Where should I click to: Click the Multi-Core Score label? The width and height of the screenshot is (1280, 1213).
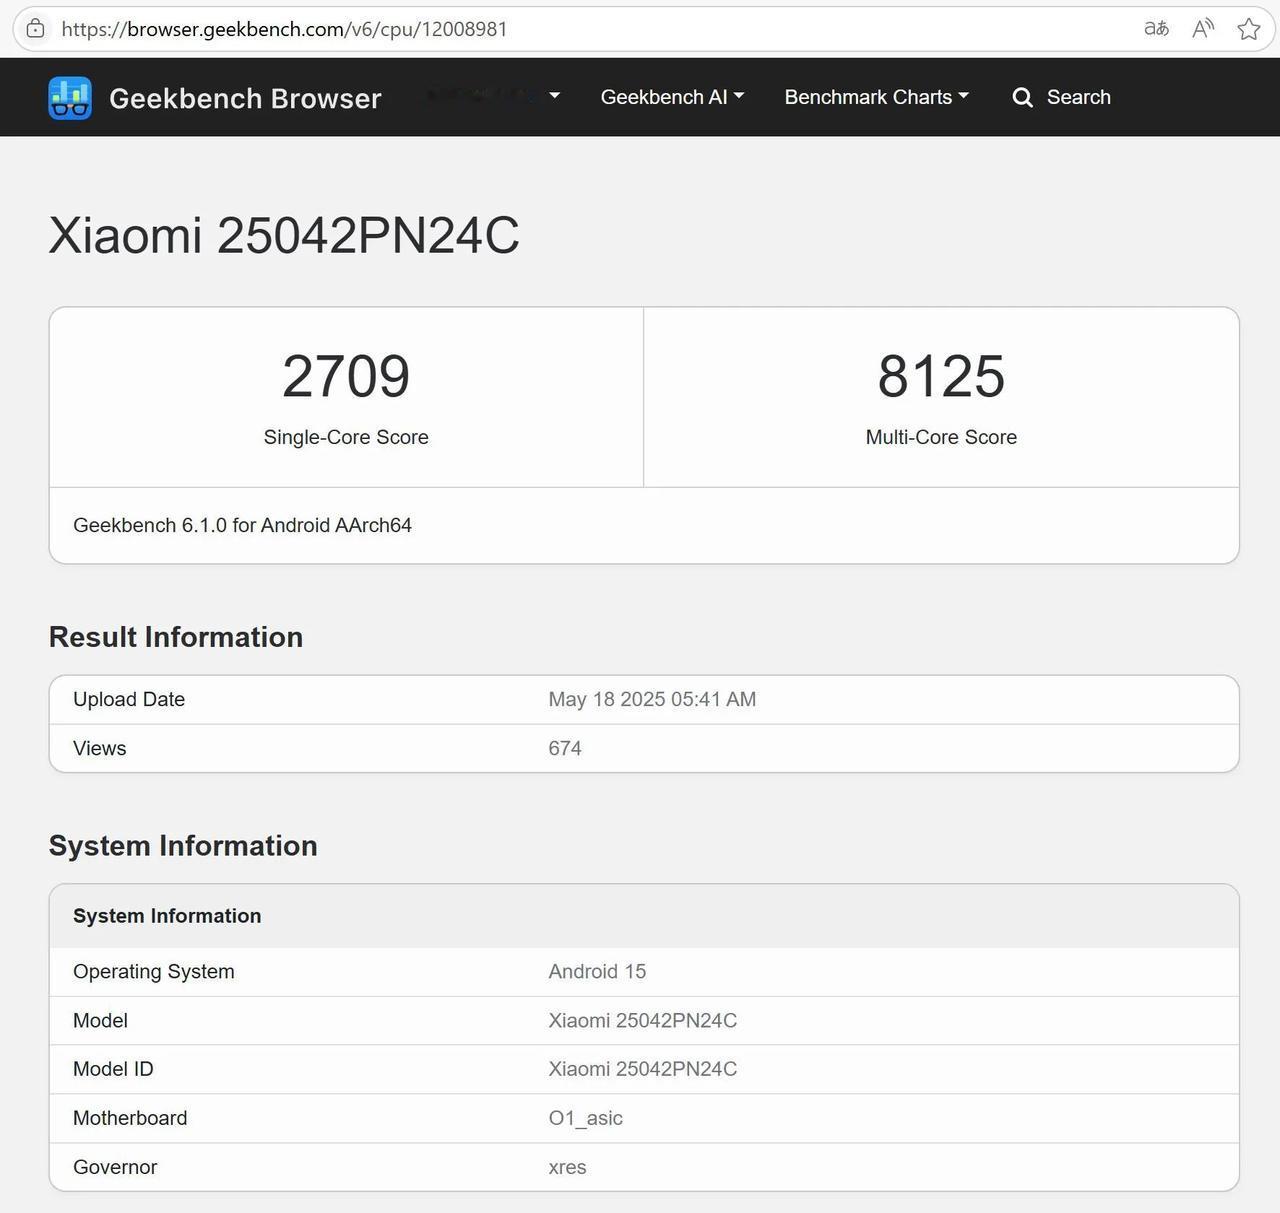tap(941, 437)
